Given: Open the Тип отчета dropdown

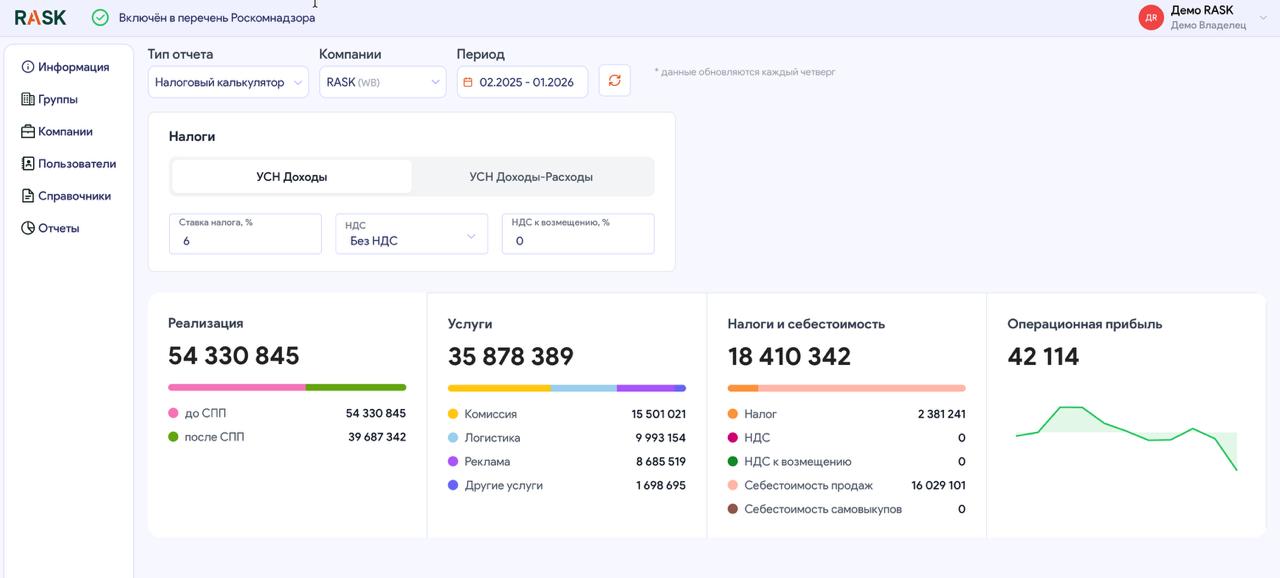Looking at the screenshot, I should [228, 82].
